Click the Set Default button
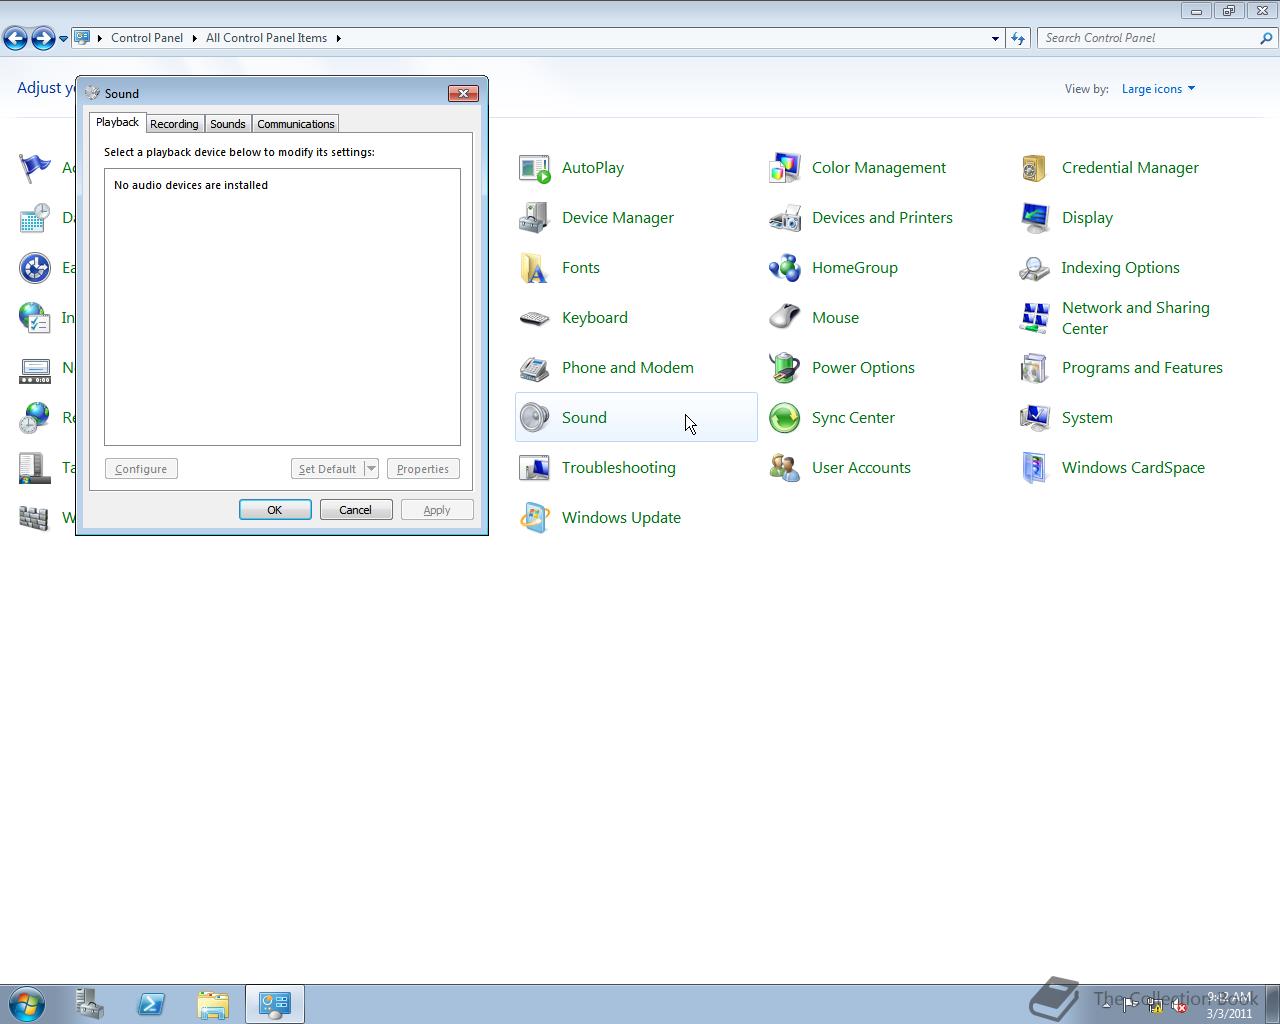Image resolution: width=1280 pixels, height=1024 pixels. coord(327,469)
